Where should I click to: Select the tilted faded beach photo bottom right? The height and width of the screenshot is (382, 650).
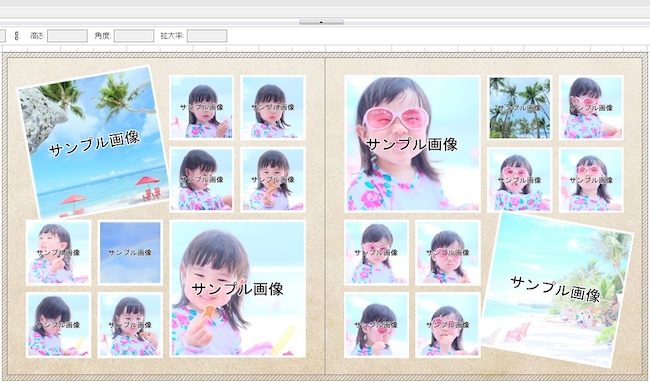pos(557,289)
